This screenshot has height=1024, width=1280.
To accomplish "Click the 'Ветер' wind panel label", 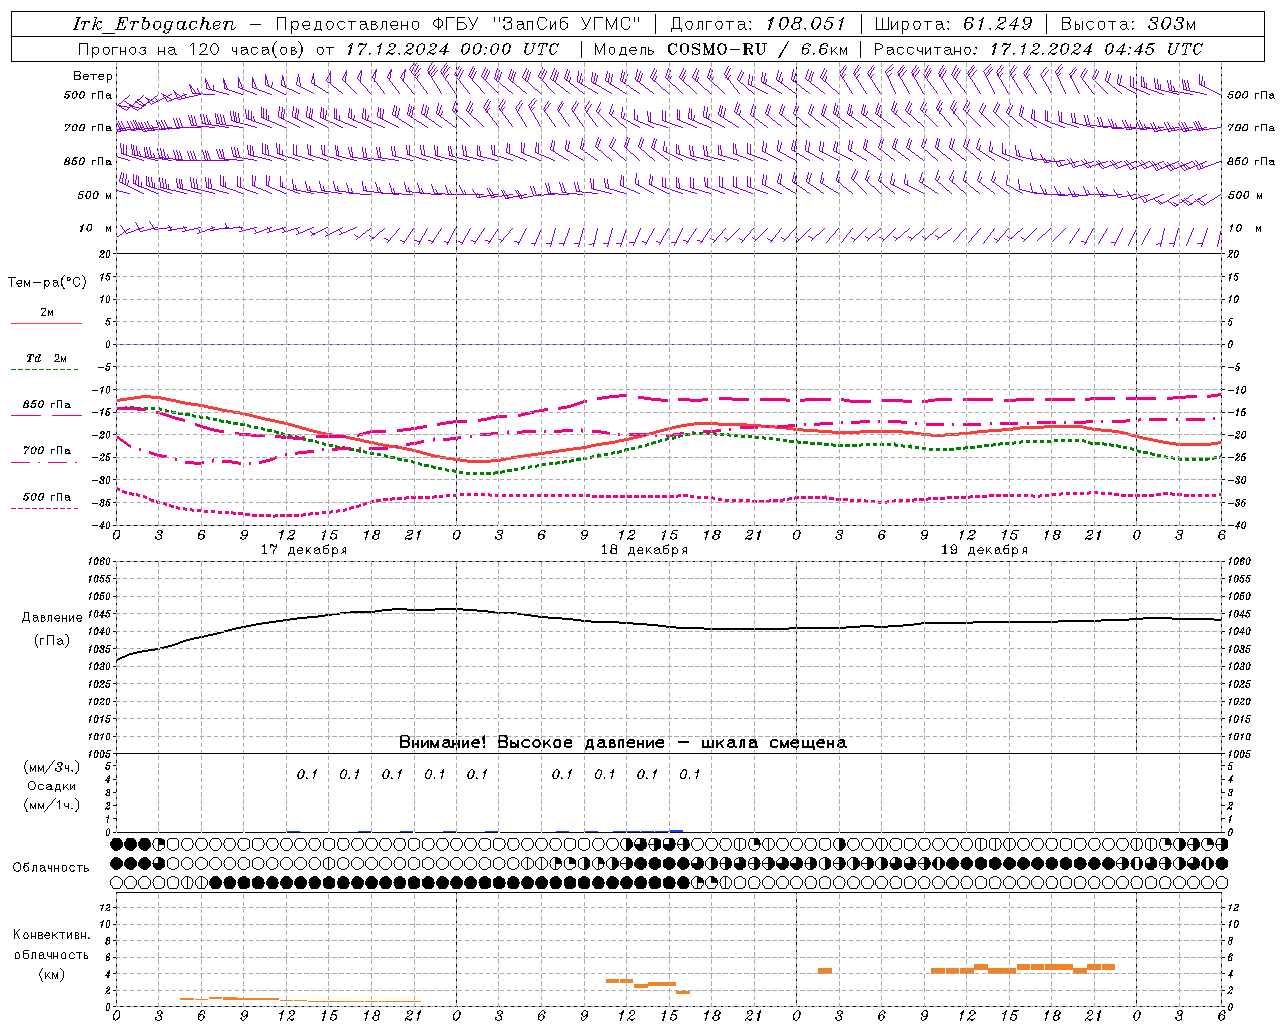I will coord(92,76).
